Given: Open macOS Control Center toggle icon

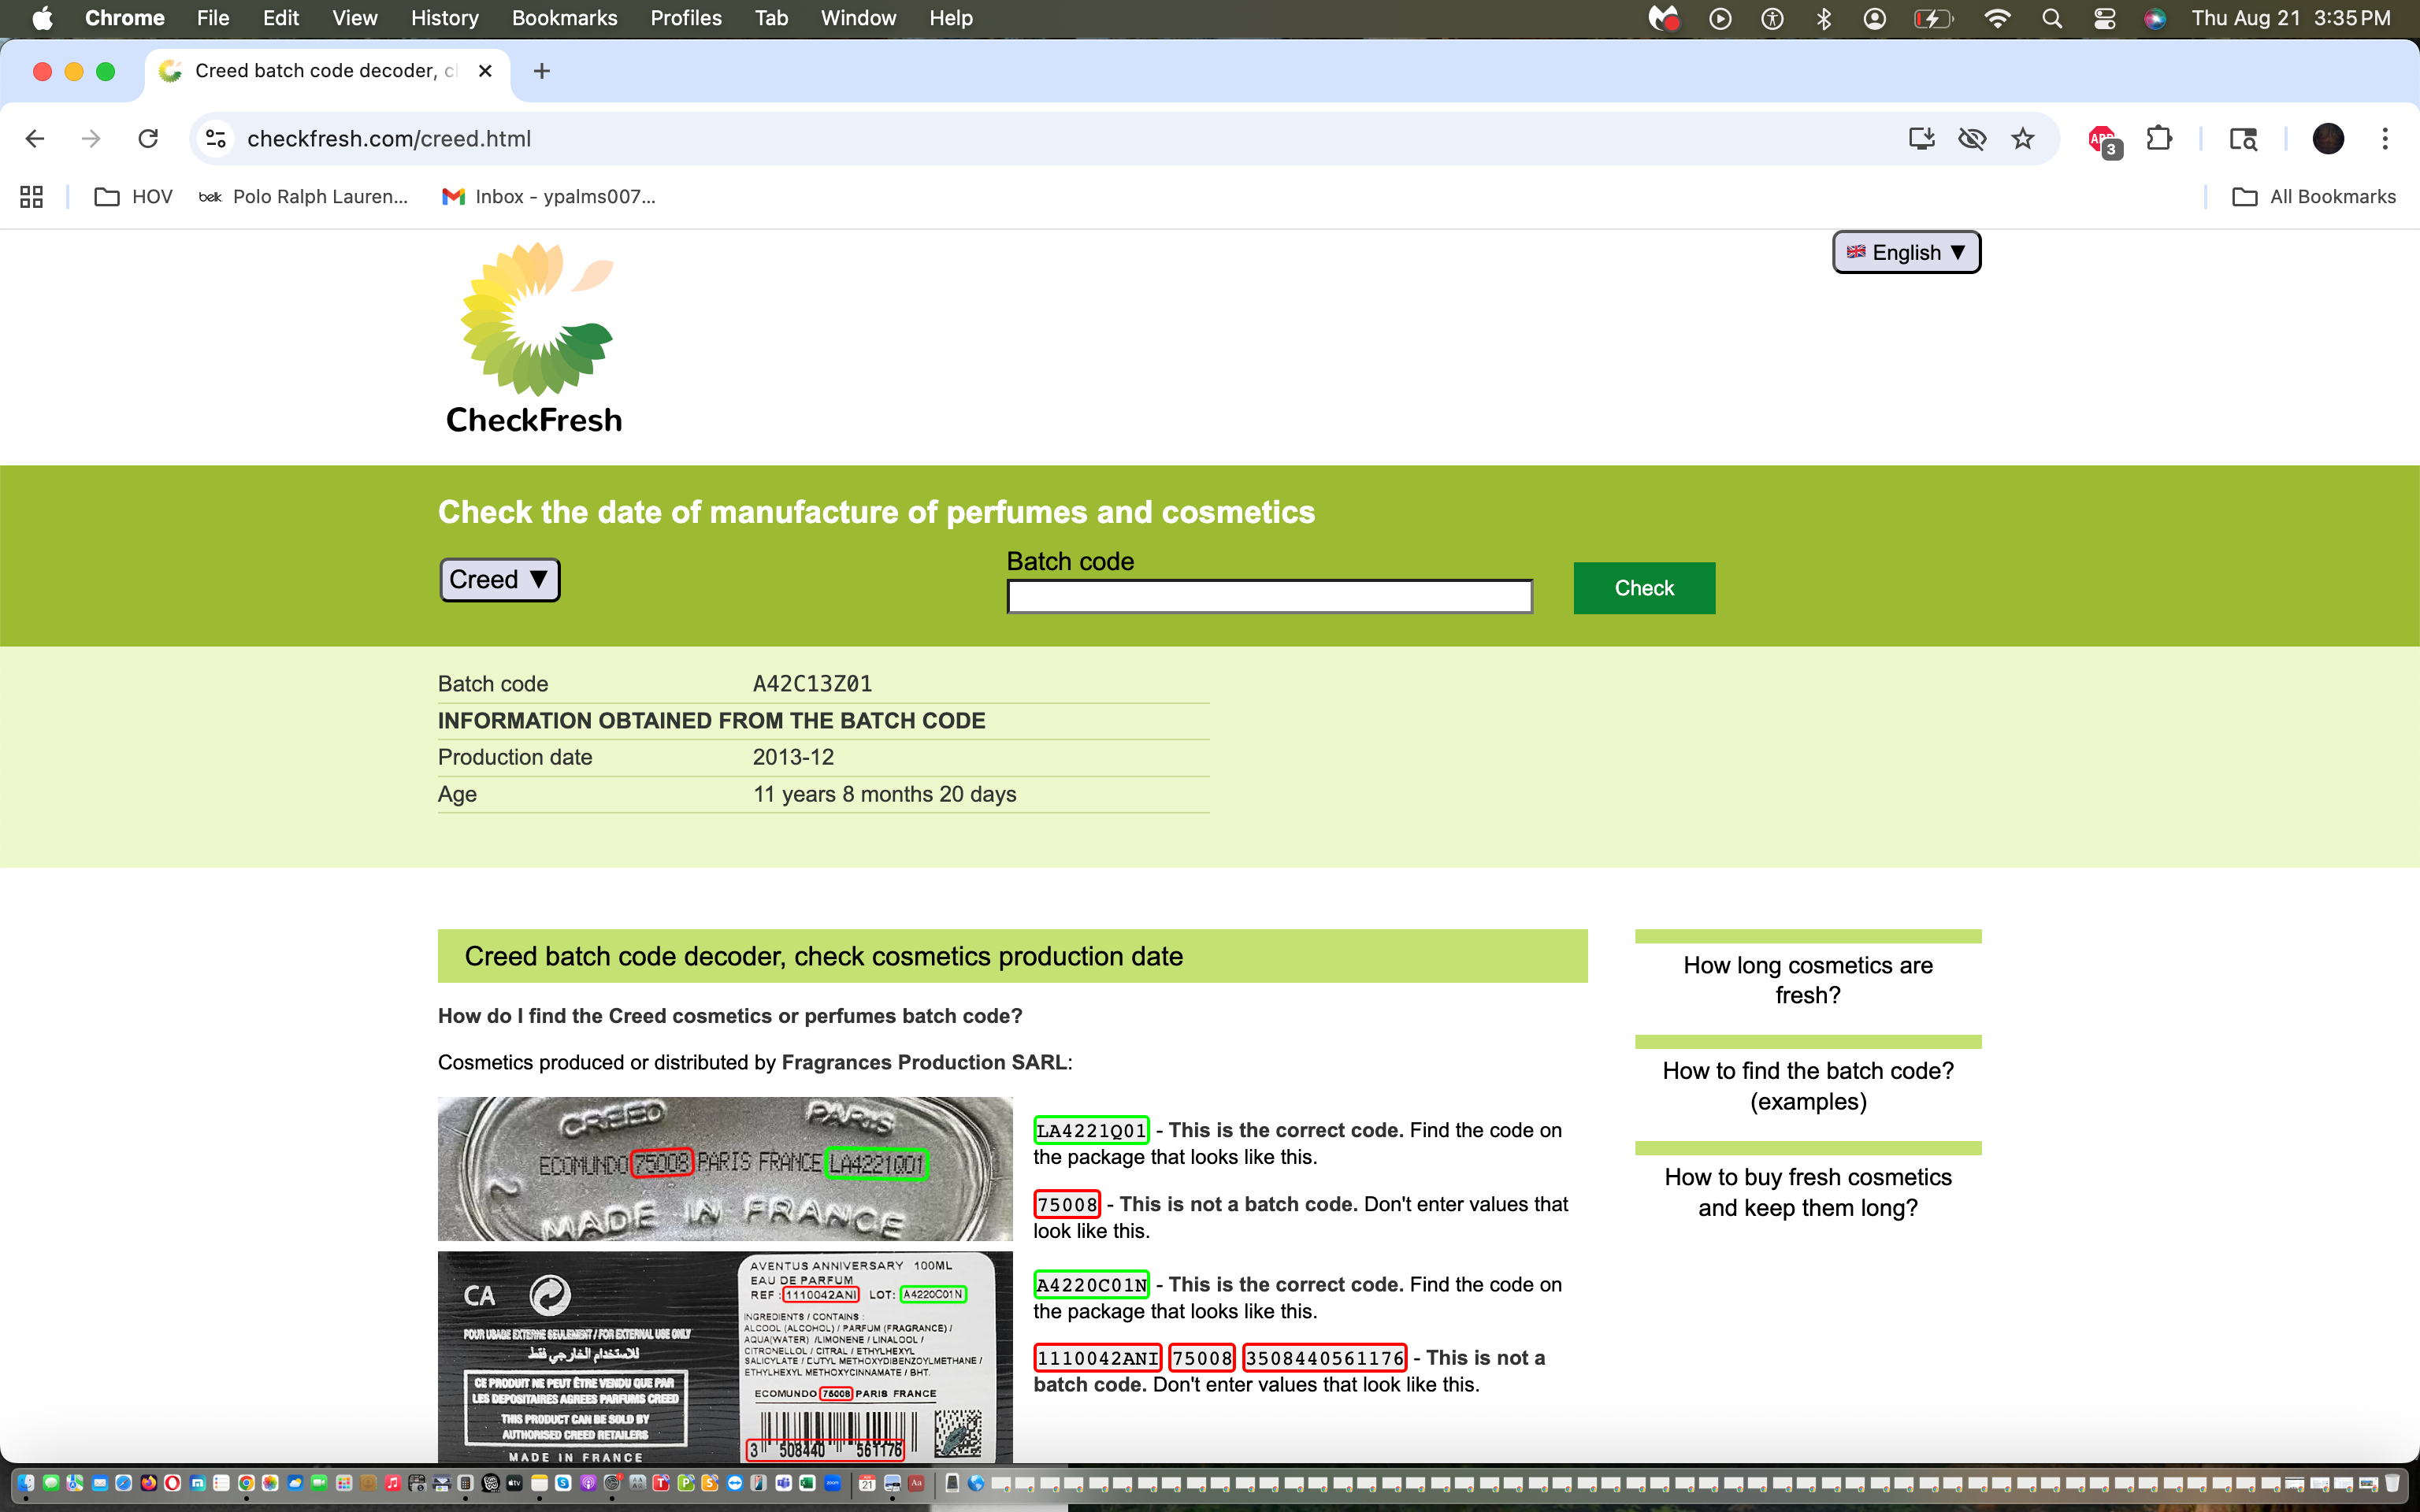Looking at the screenshot, I should (x=2104, y=18).
